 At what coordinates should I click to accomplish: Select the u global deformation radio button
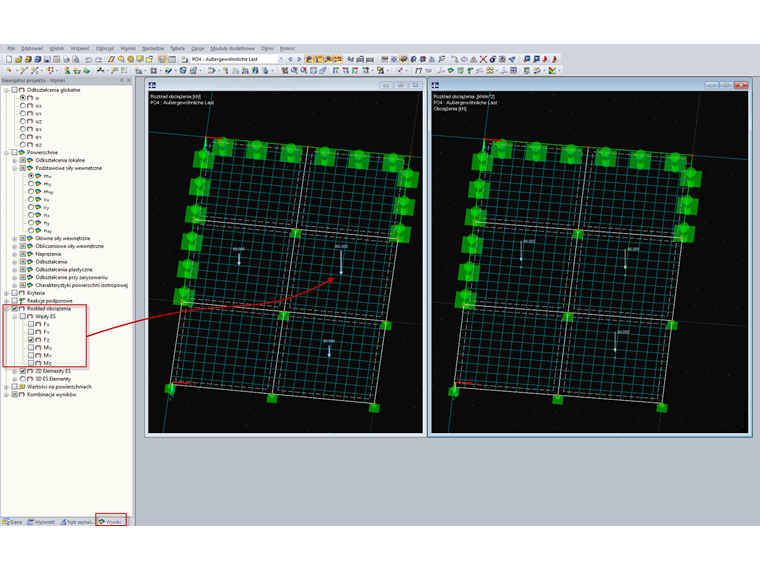click(23, 98)
